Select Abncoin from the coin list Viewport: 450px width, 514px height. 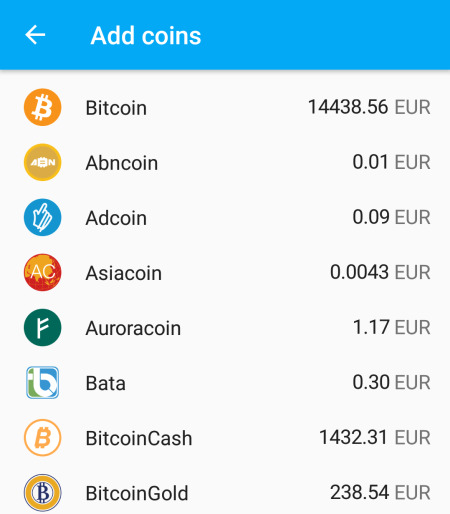point(122,163)
